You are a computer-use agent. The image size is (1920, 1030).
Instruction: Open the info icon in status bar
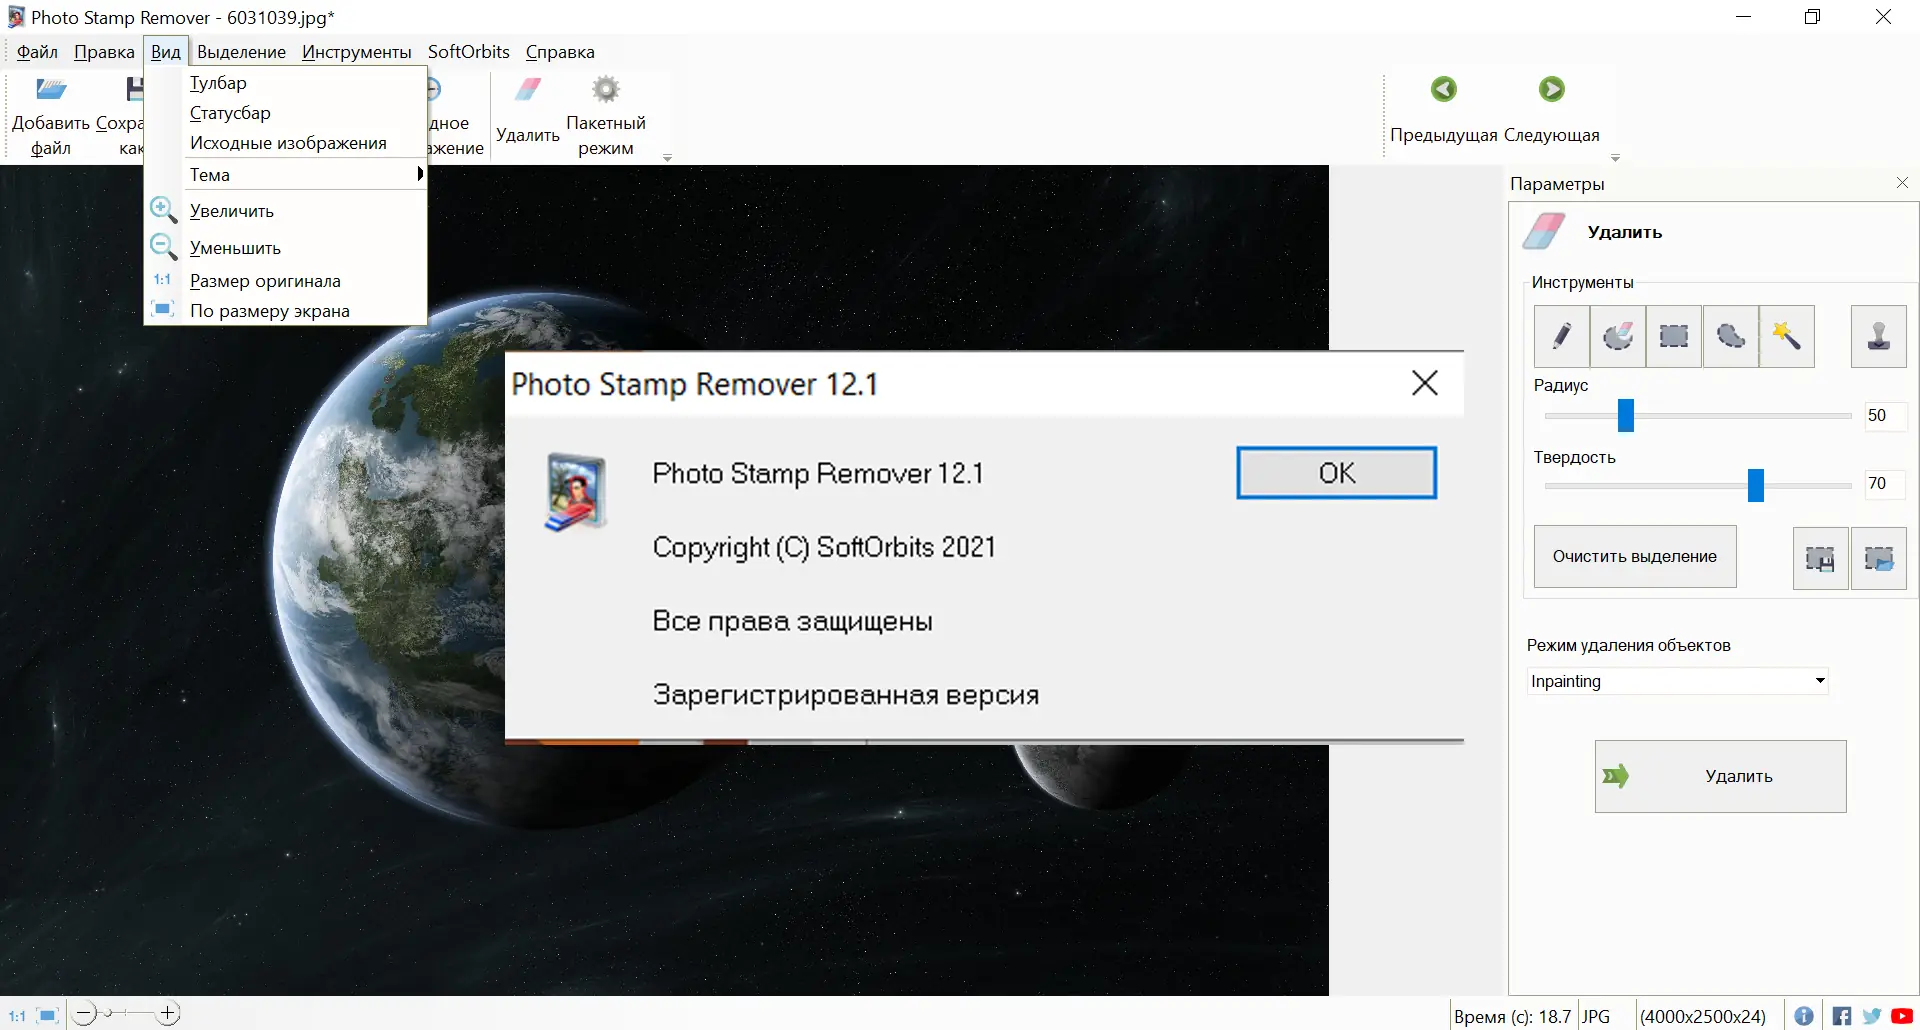click(1804, 1016)
